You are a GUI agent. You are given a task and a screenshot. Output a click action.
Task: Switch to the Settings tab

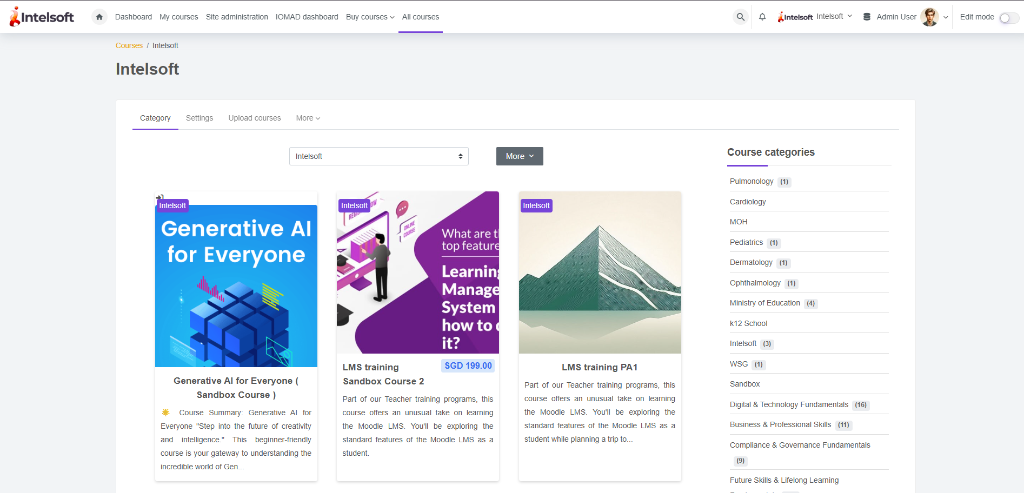(199, 118)
